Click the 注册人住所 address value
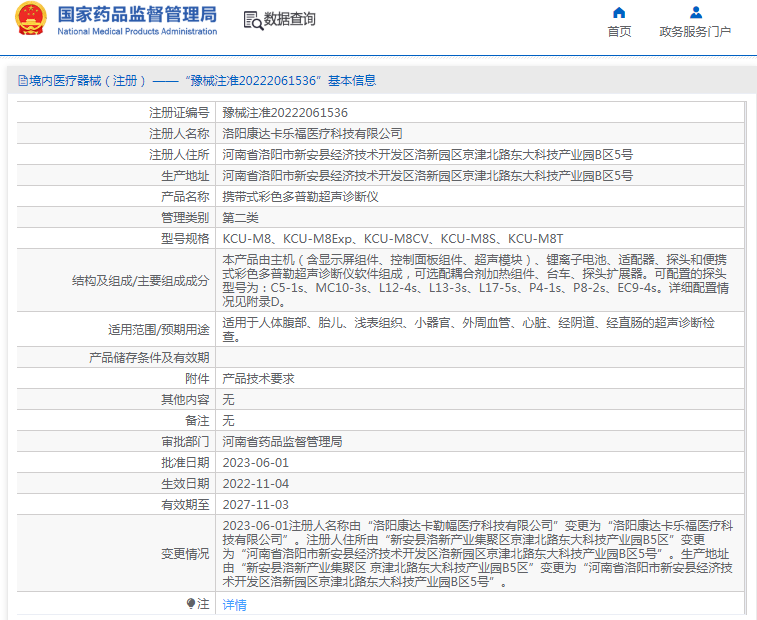 click(x=427, y=155)
